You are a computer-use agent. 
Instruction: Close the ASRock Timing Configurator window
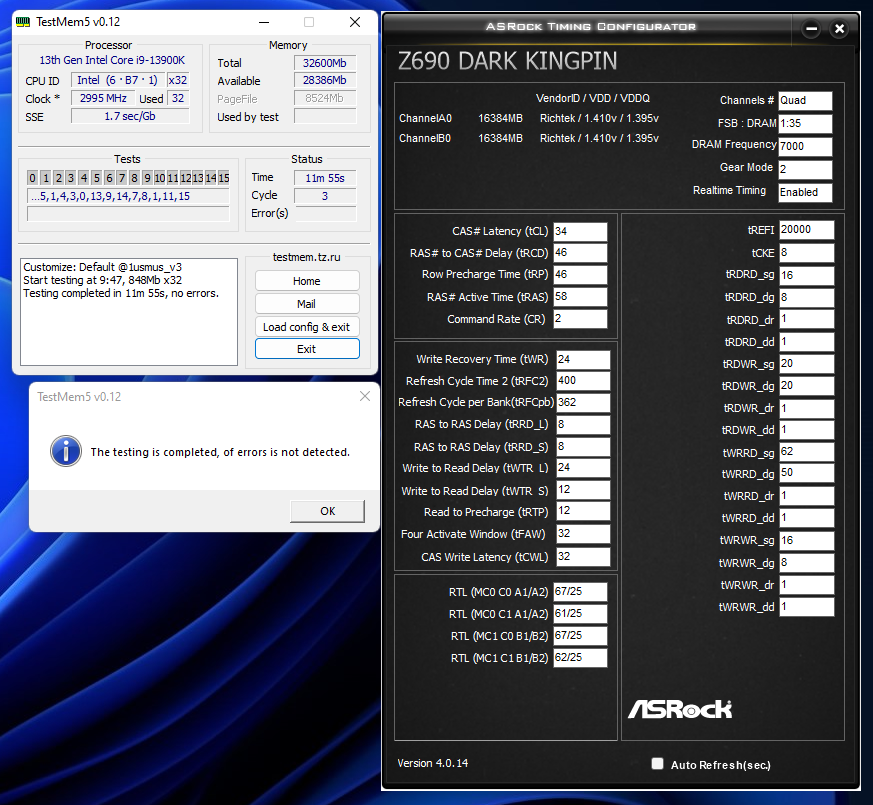coord(839,28)
